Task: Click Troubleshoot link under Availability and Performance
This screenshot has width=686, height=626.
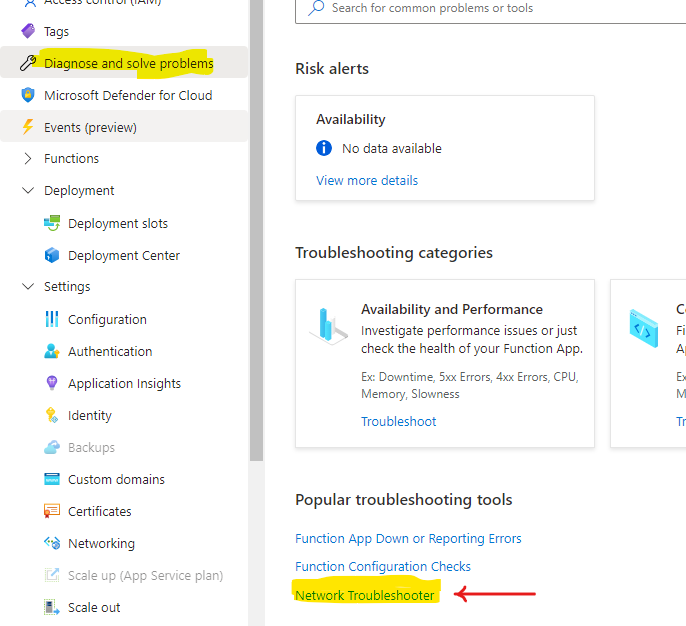Action: (399, 421)
